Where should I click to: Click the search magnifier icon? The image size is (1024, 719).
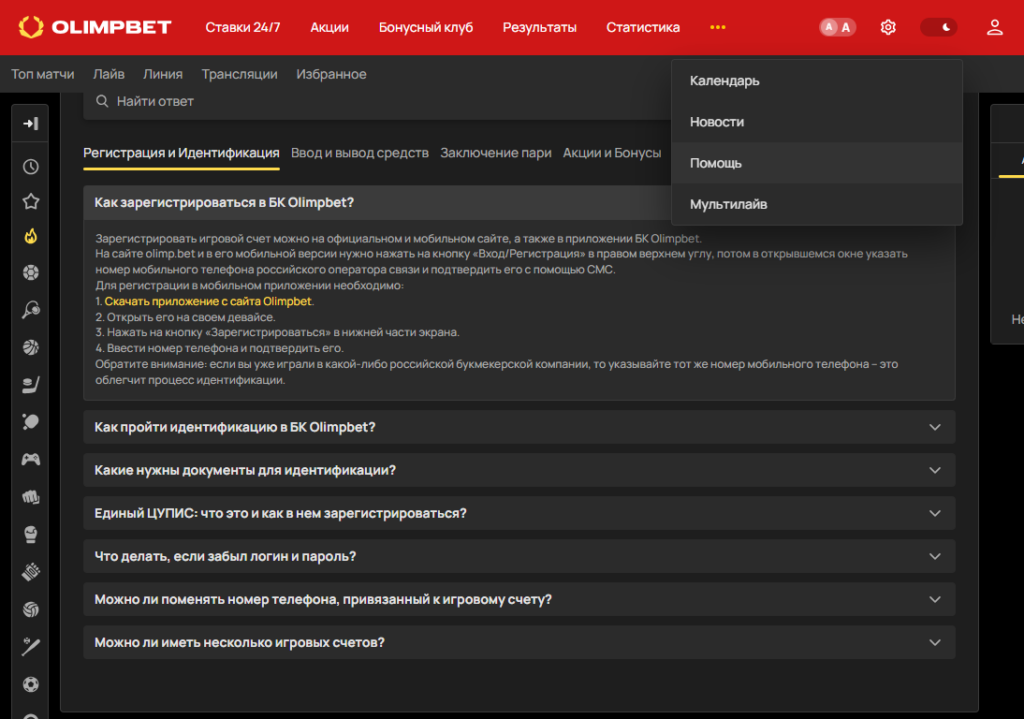tap(102, 101)
